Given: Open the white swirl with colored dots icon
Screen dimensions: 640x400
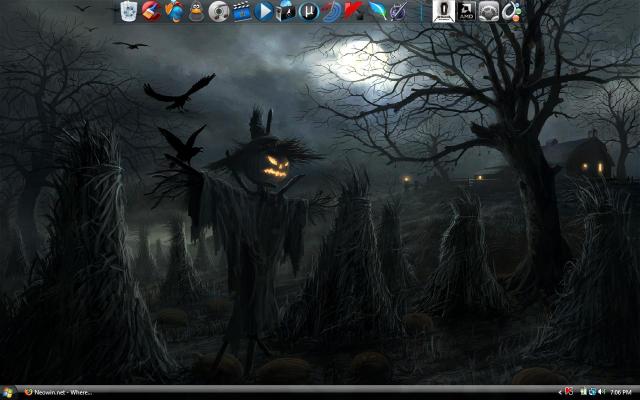Looking at the screenshot, I should (511, 11).
